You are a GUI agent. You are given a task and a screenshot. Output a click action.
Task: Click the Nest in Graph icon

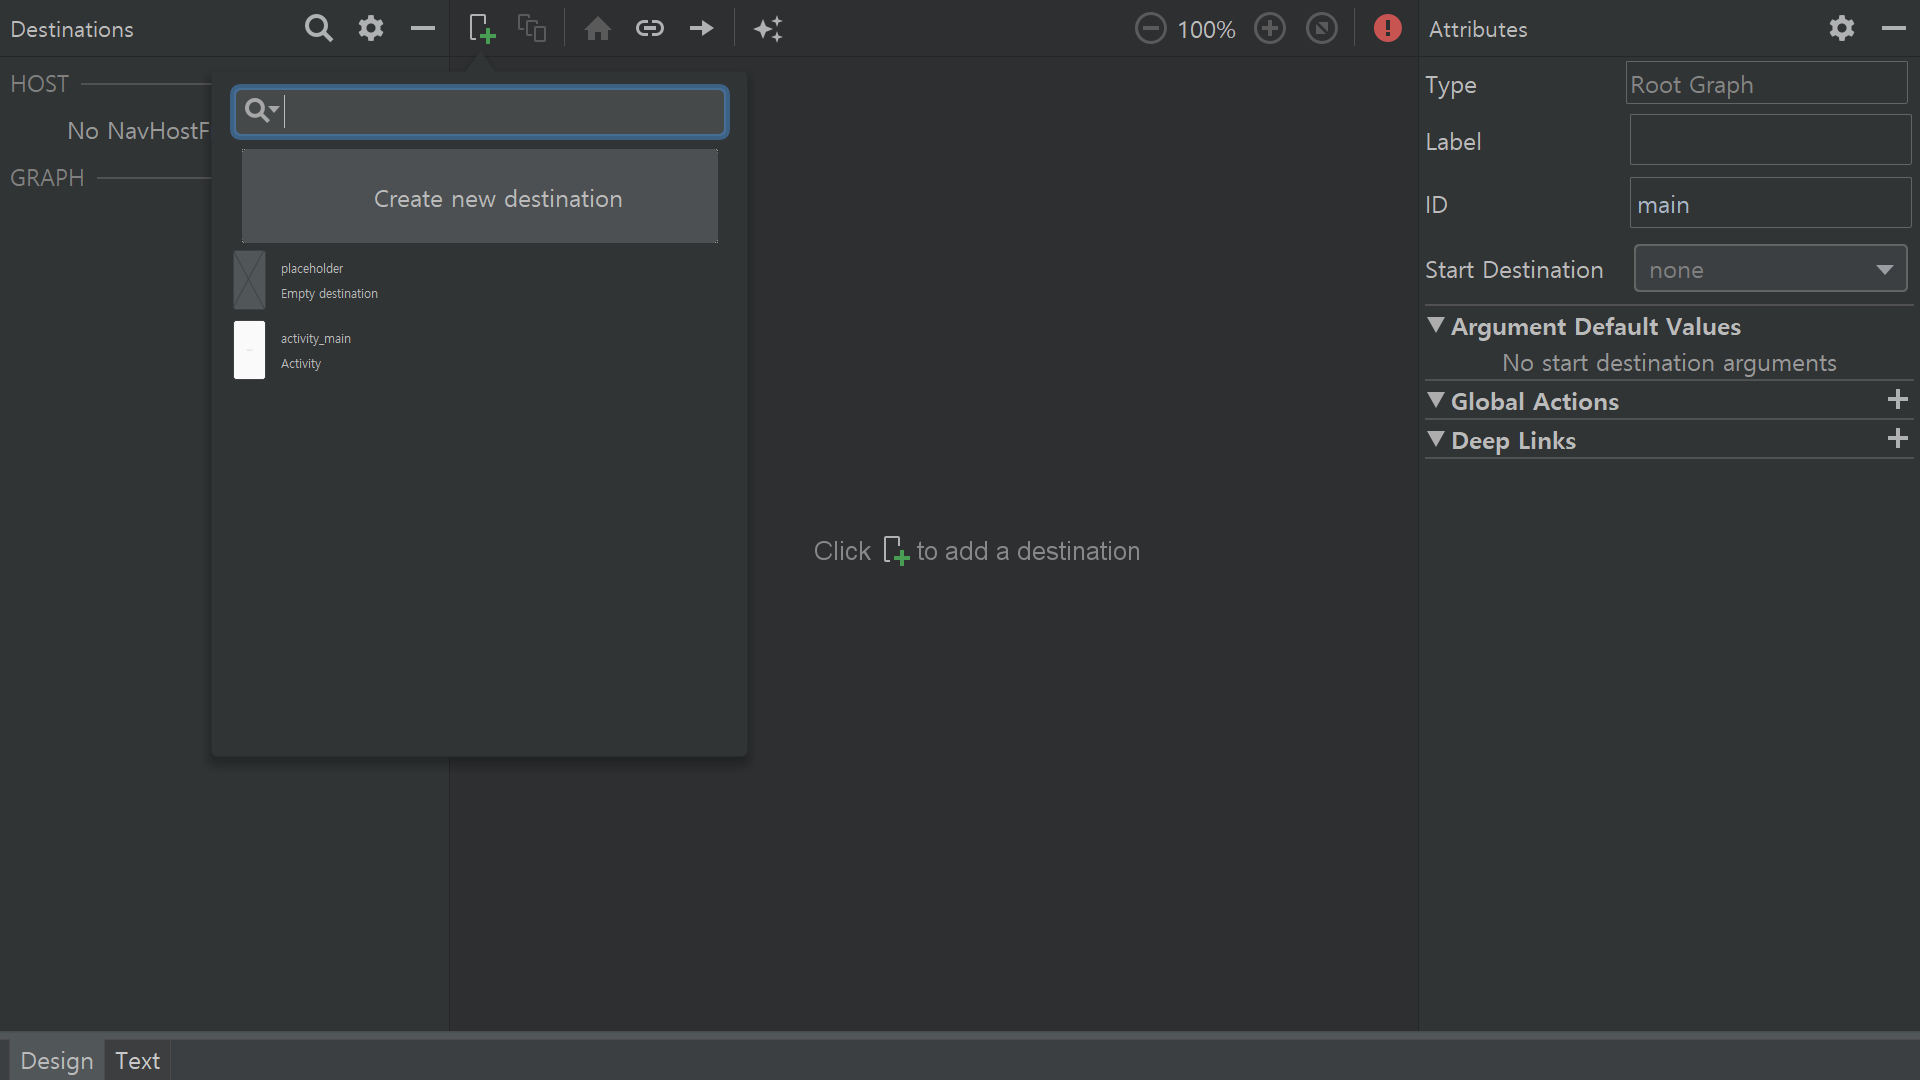click(x=532, y=29)
